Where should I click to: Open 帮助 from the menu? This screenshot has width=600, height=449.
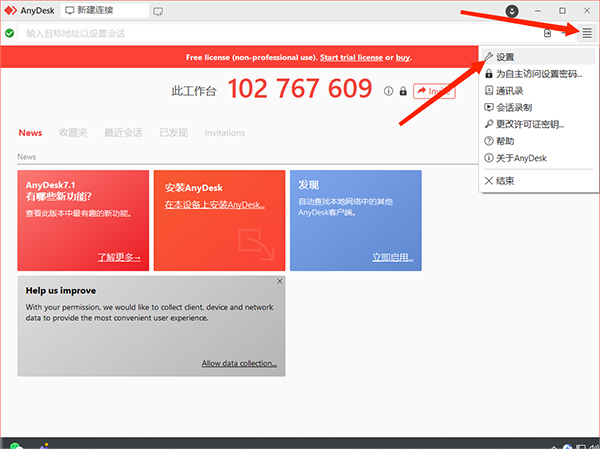pos(538,141)
